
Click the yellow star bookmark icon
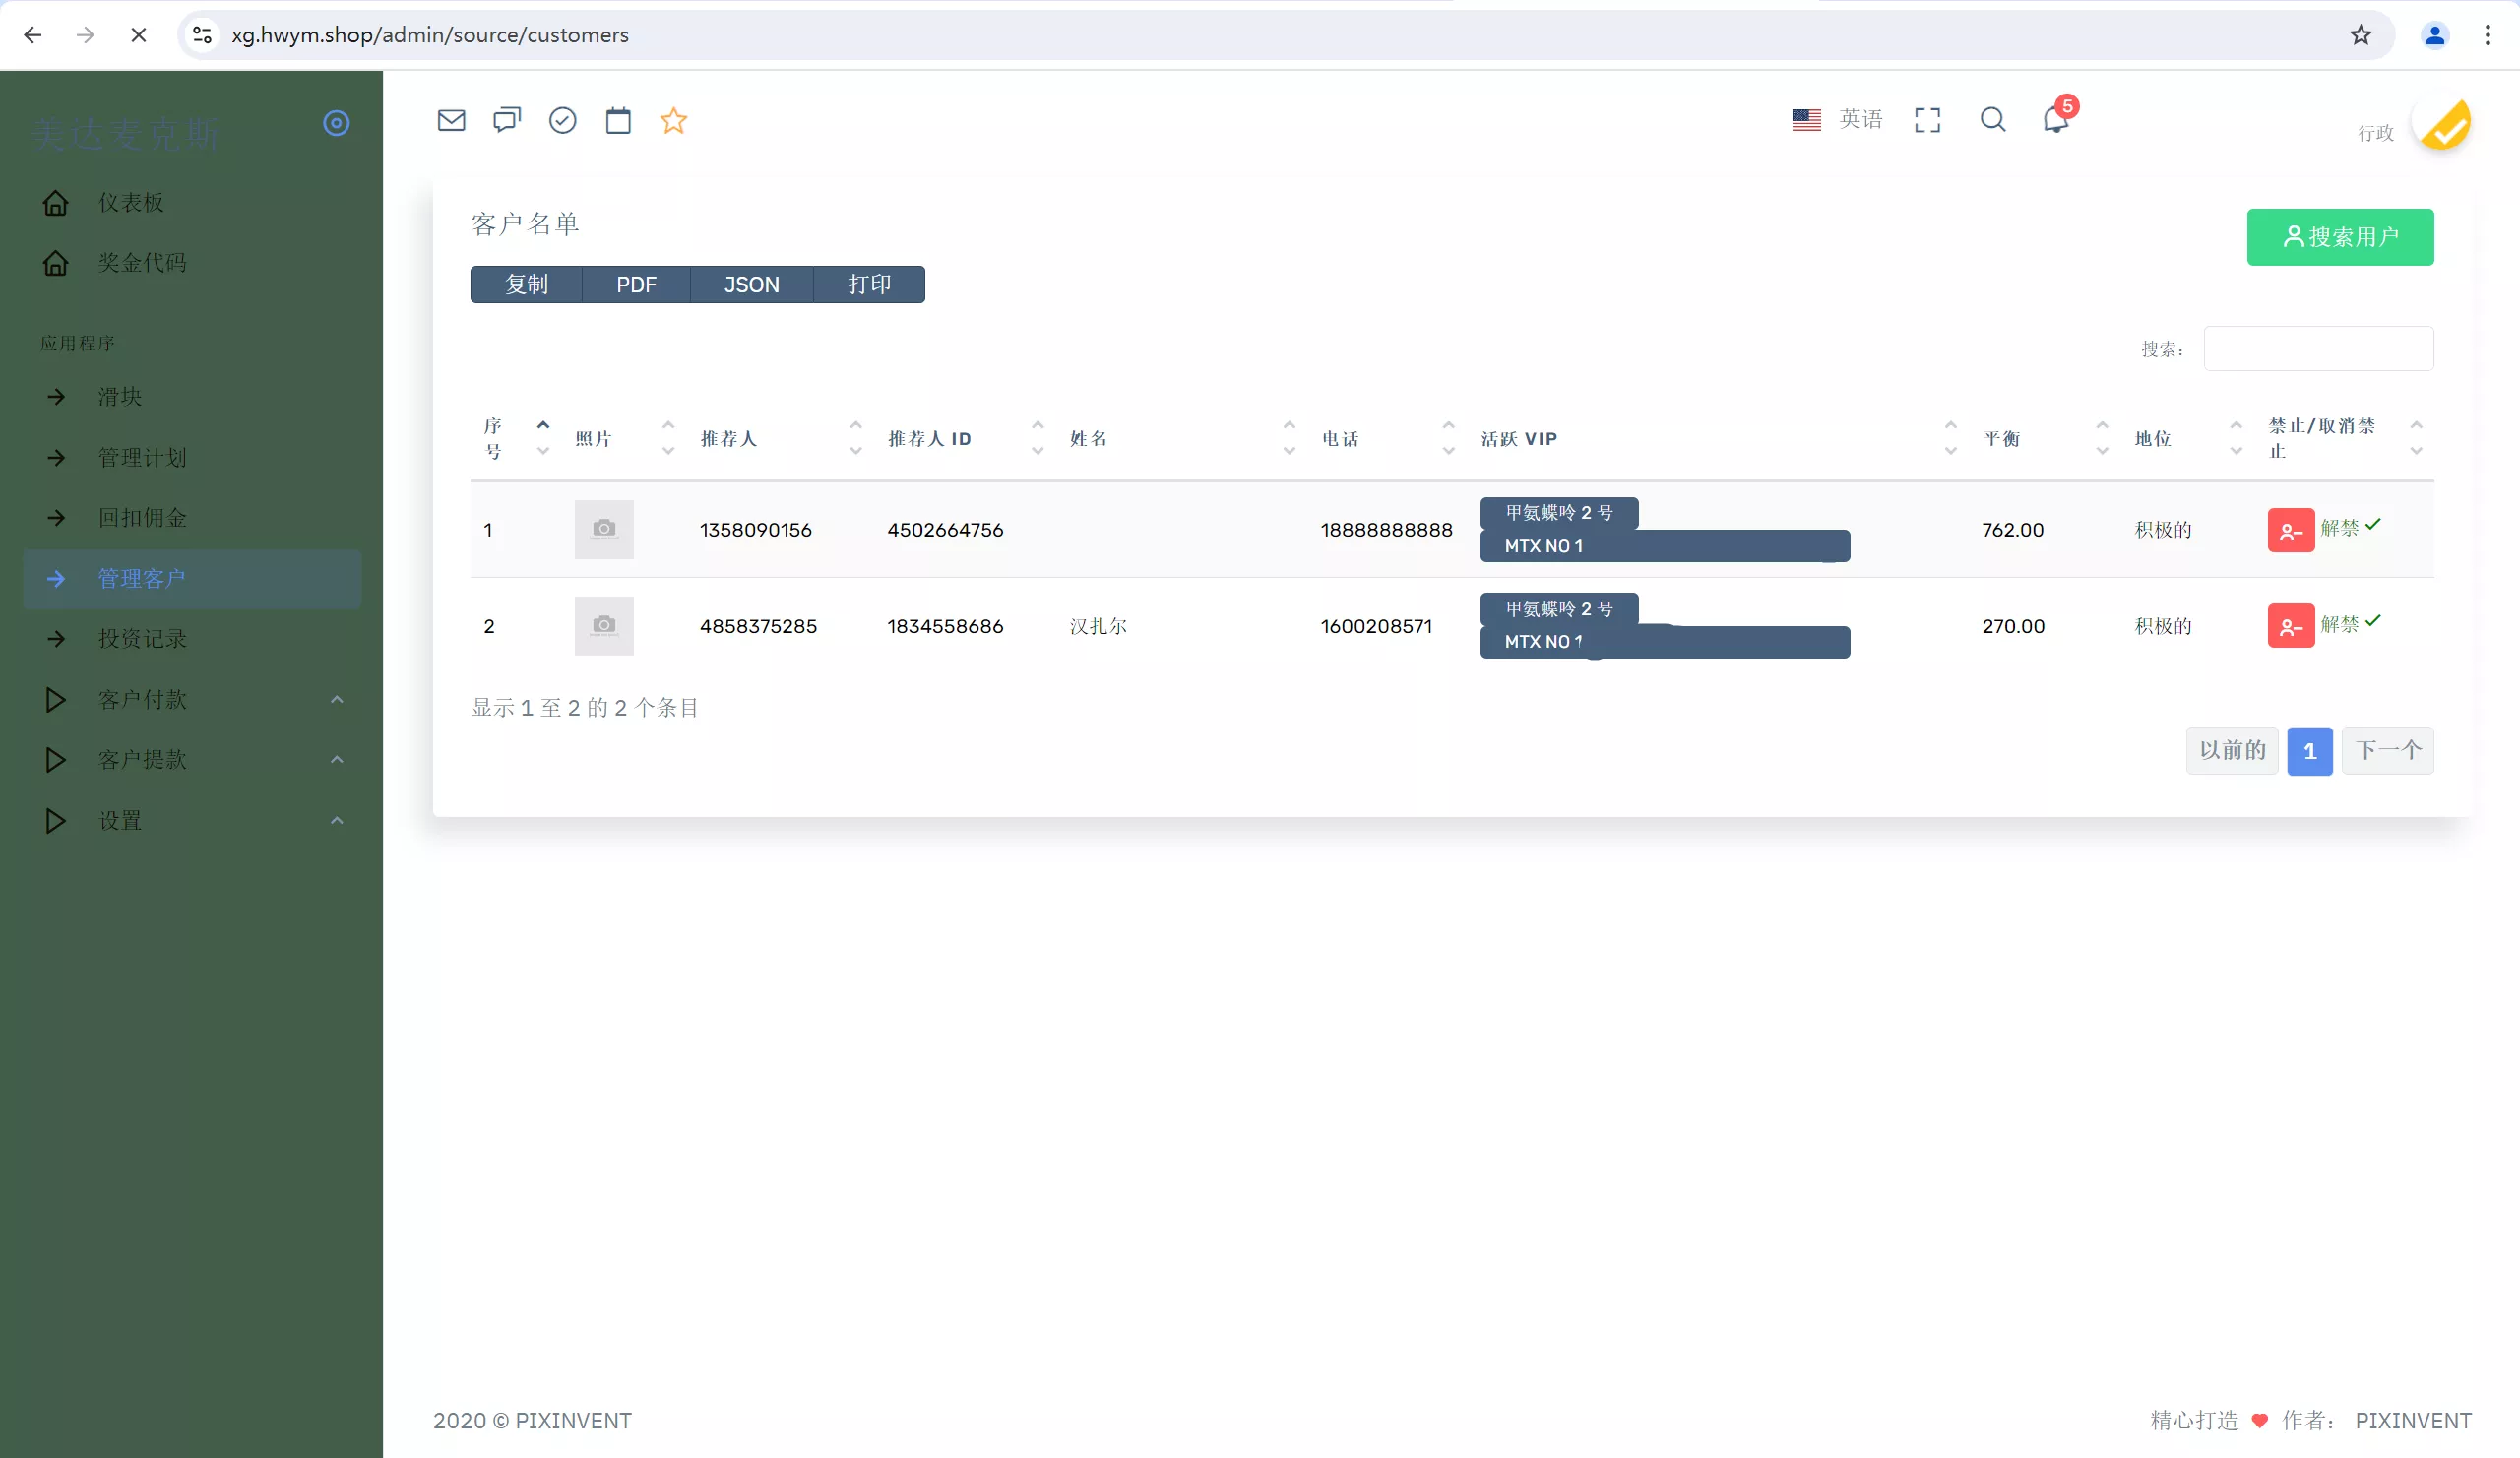pyautogui.click(x=674, y=121)
